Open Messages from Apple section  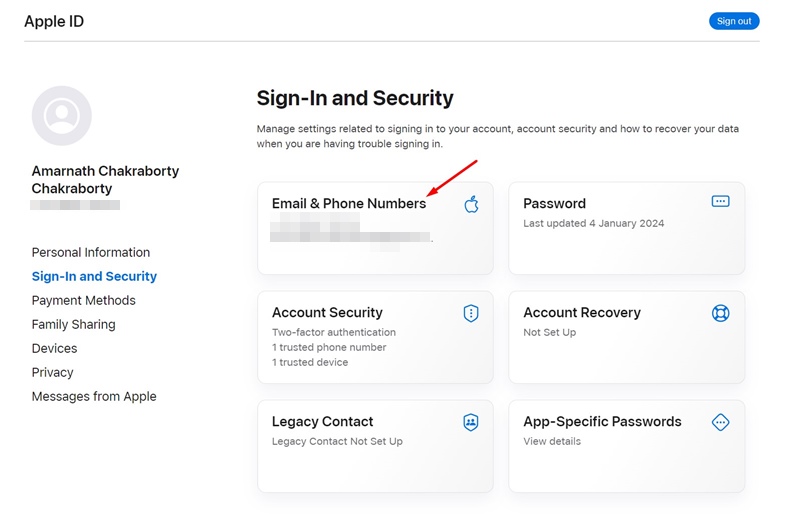coord(94,397)
